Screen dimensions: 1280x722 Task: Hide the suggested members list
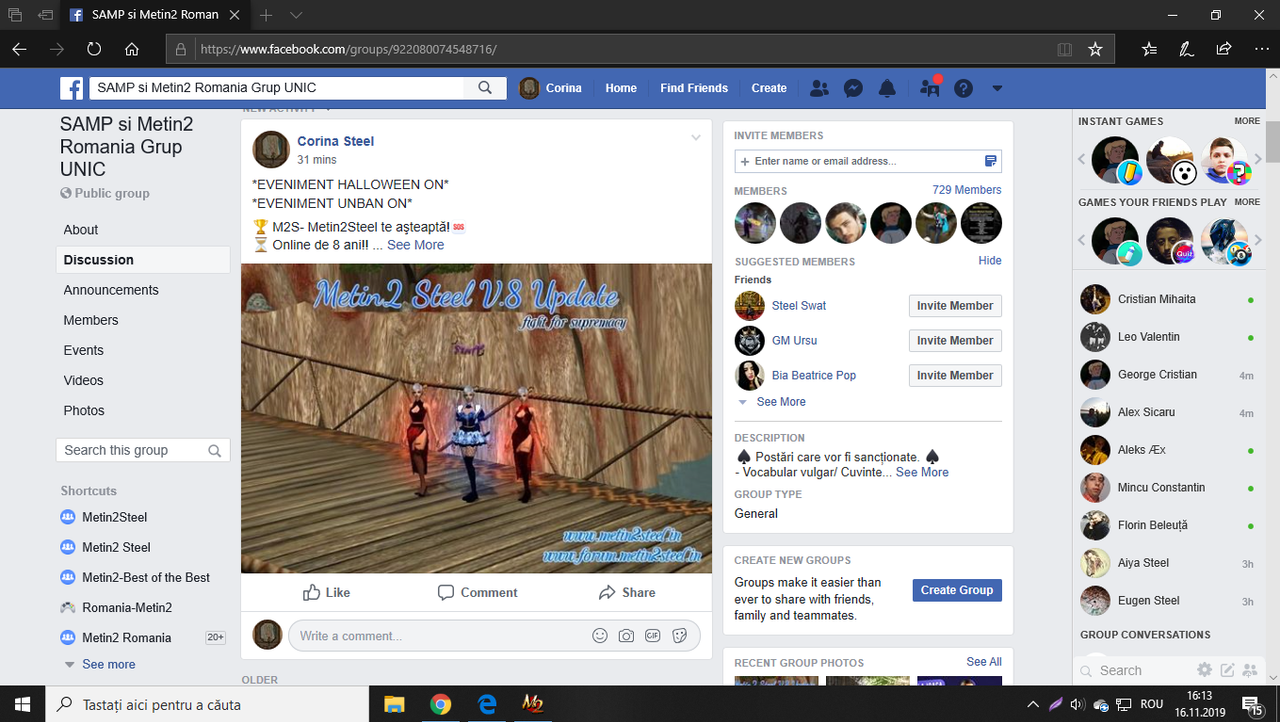(x=990, y=260)
